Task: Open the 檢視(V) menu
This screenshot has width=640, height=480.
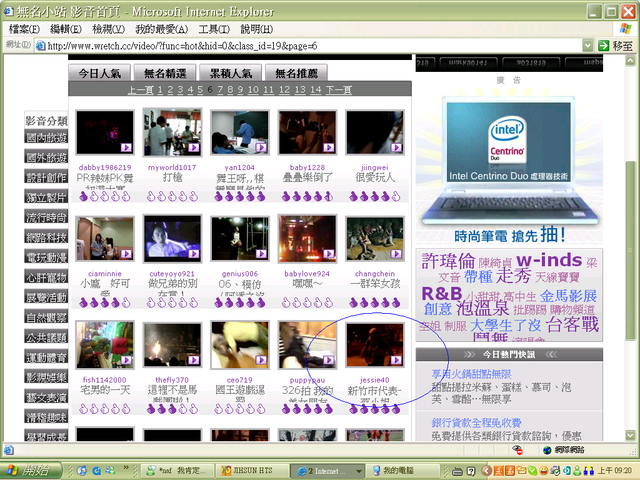Action: tap(108, 29)
